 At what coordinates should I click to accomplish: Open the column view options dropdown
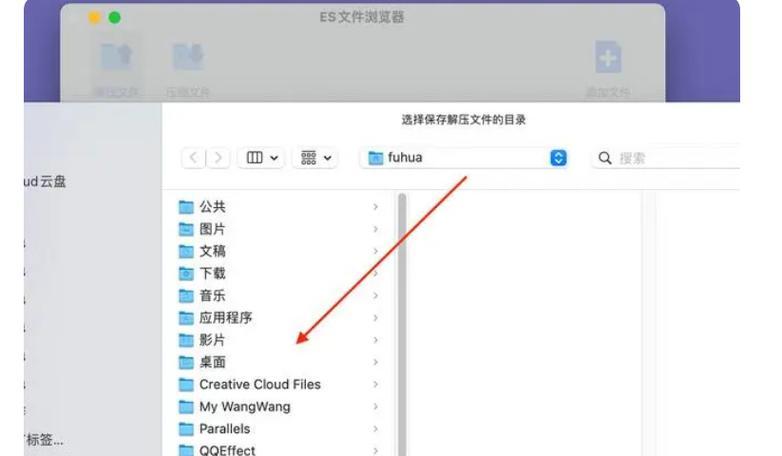click(261, 158)
